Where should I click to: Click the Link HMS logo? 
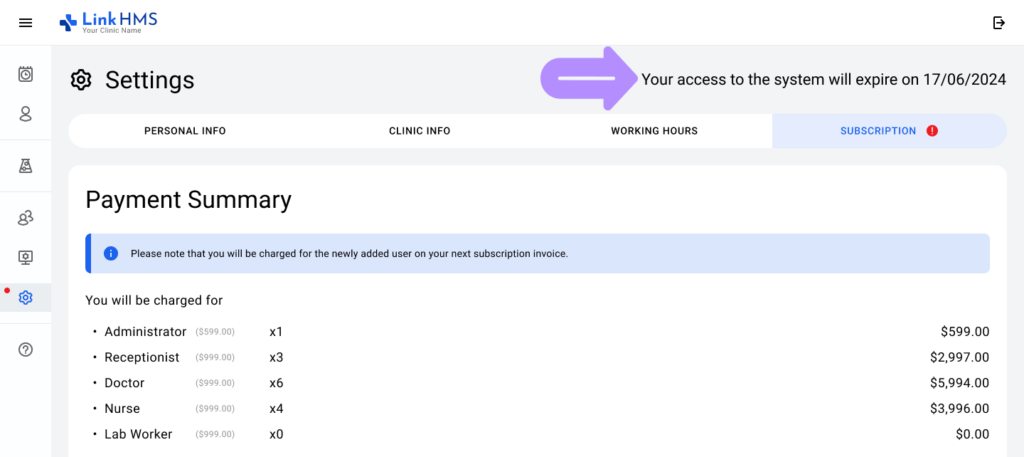[108, 23]
